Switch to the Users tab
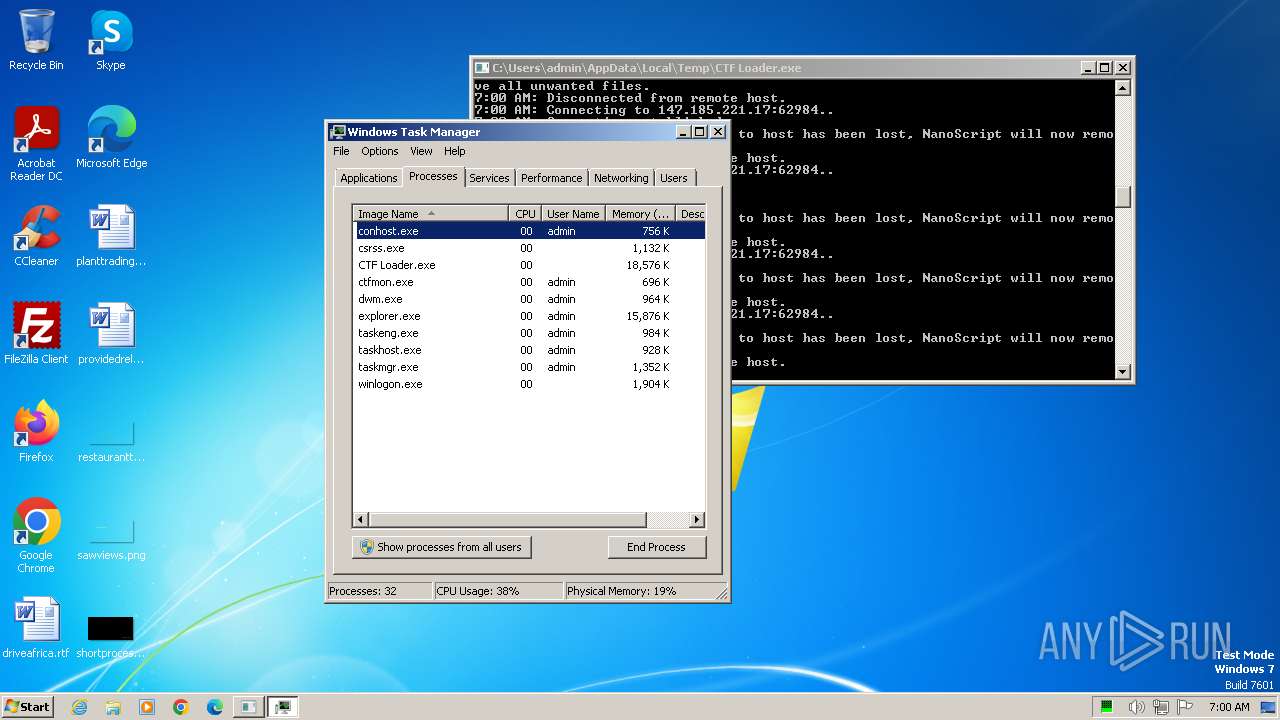The height and width of the screenshot is (720, 1280). point(674,178)
